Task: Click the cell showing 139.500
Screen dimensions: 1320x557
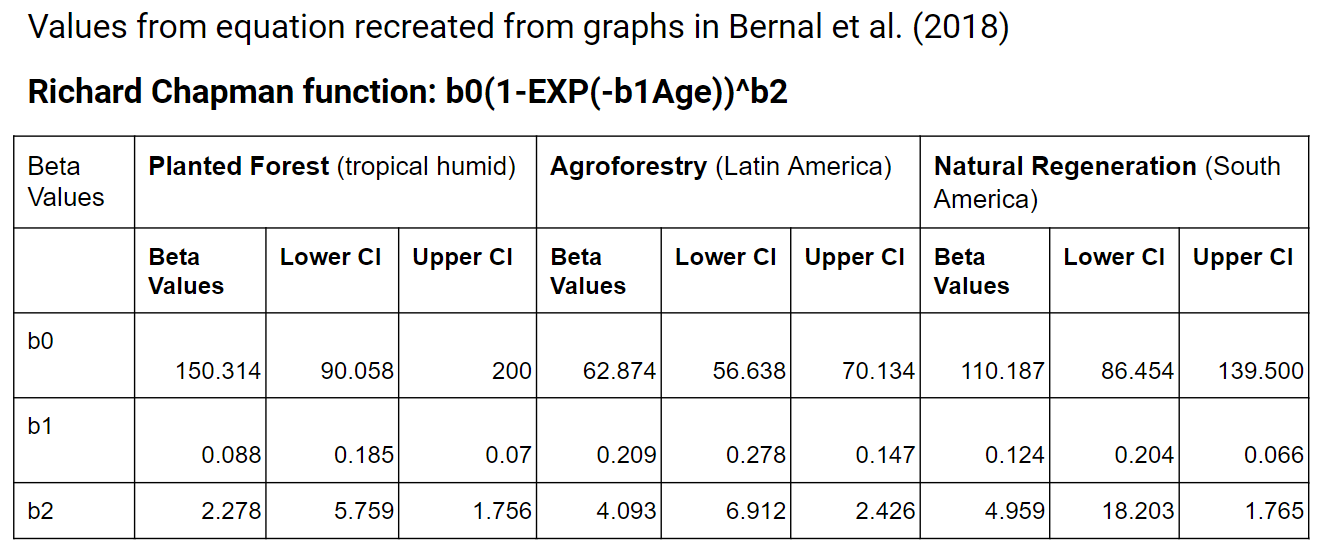Action: point(1260,372)
